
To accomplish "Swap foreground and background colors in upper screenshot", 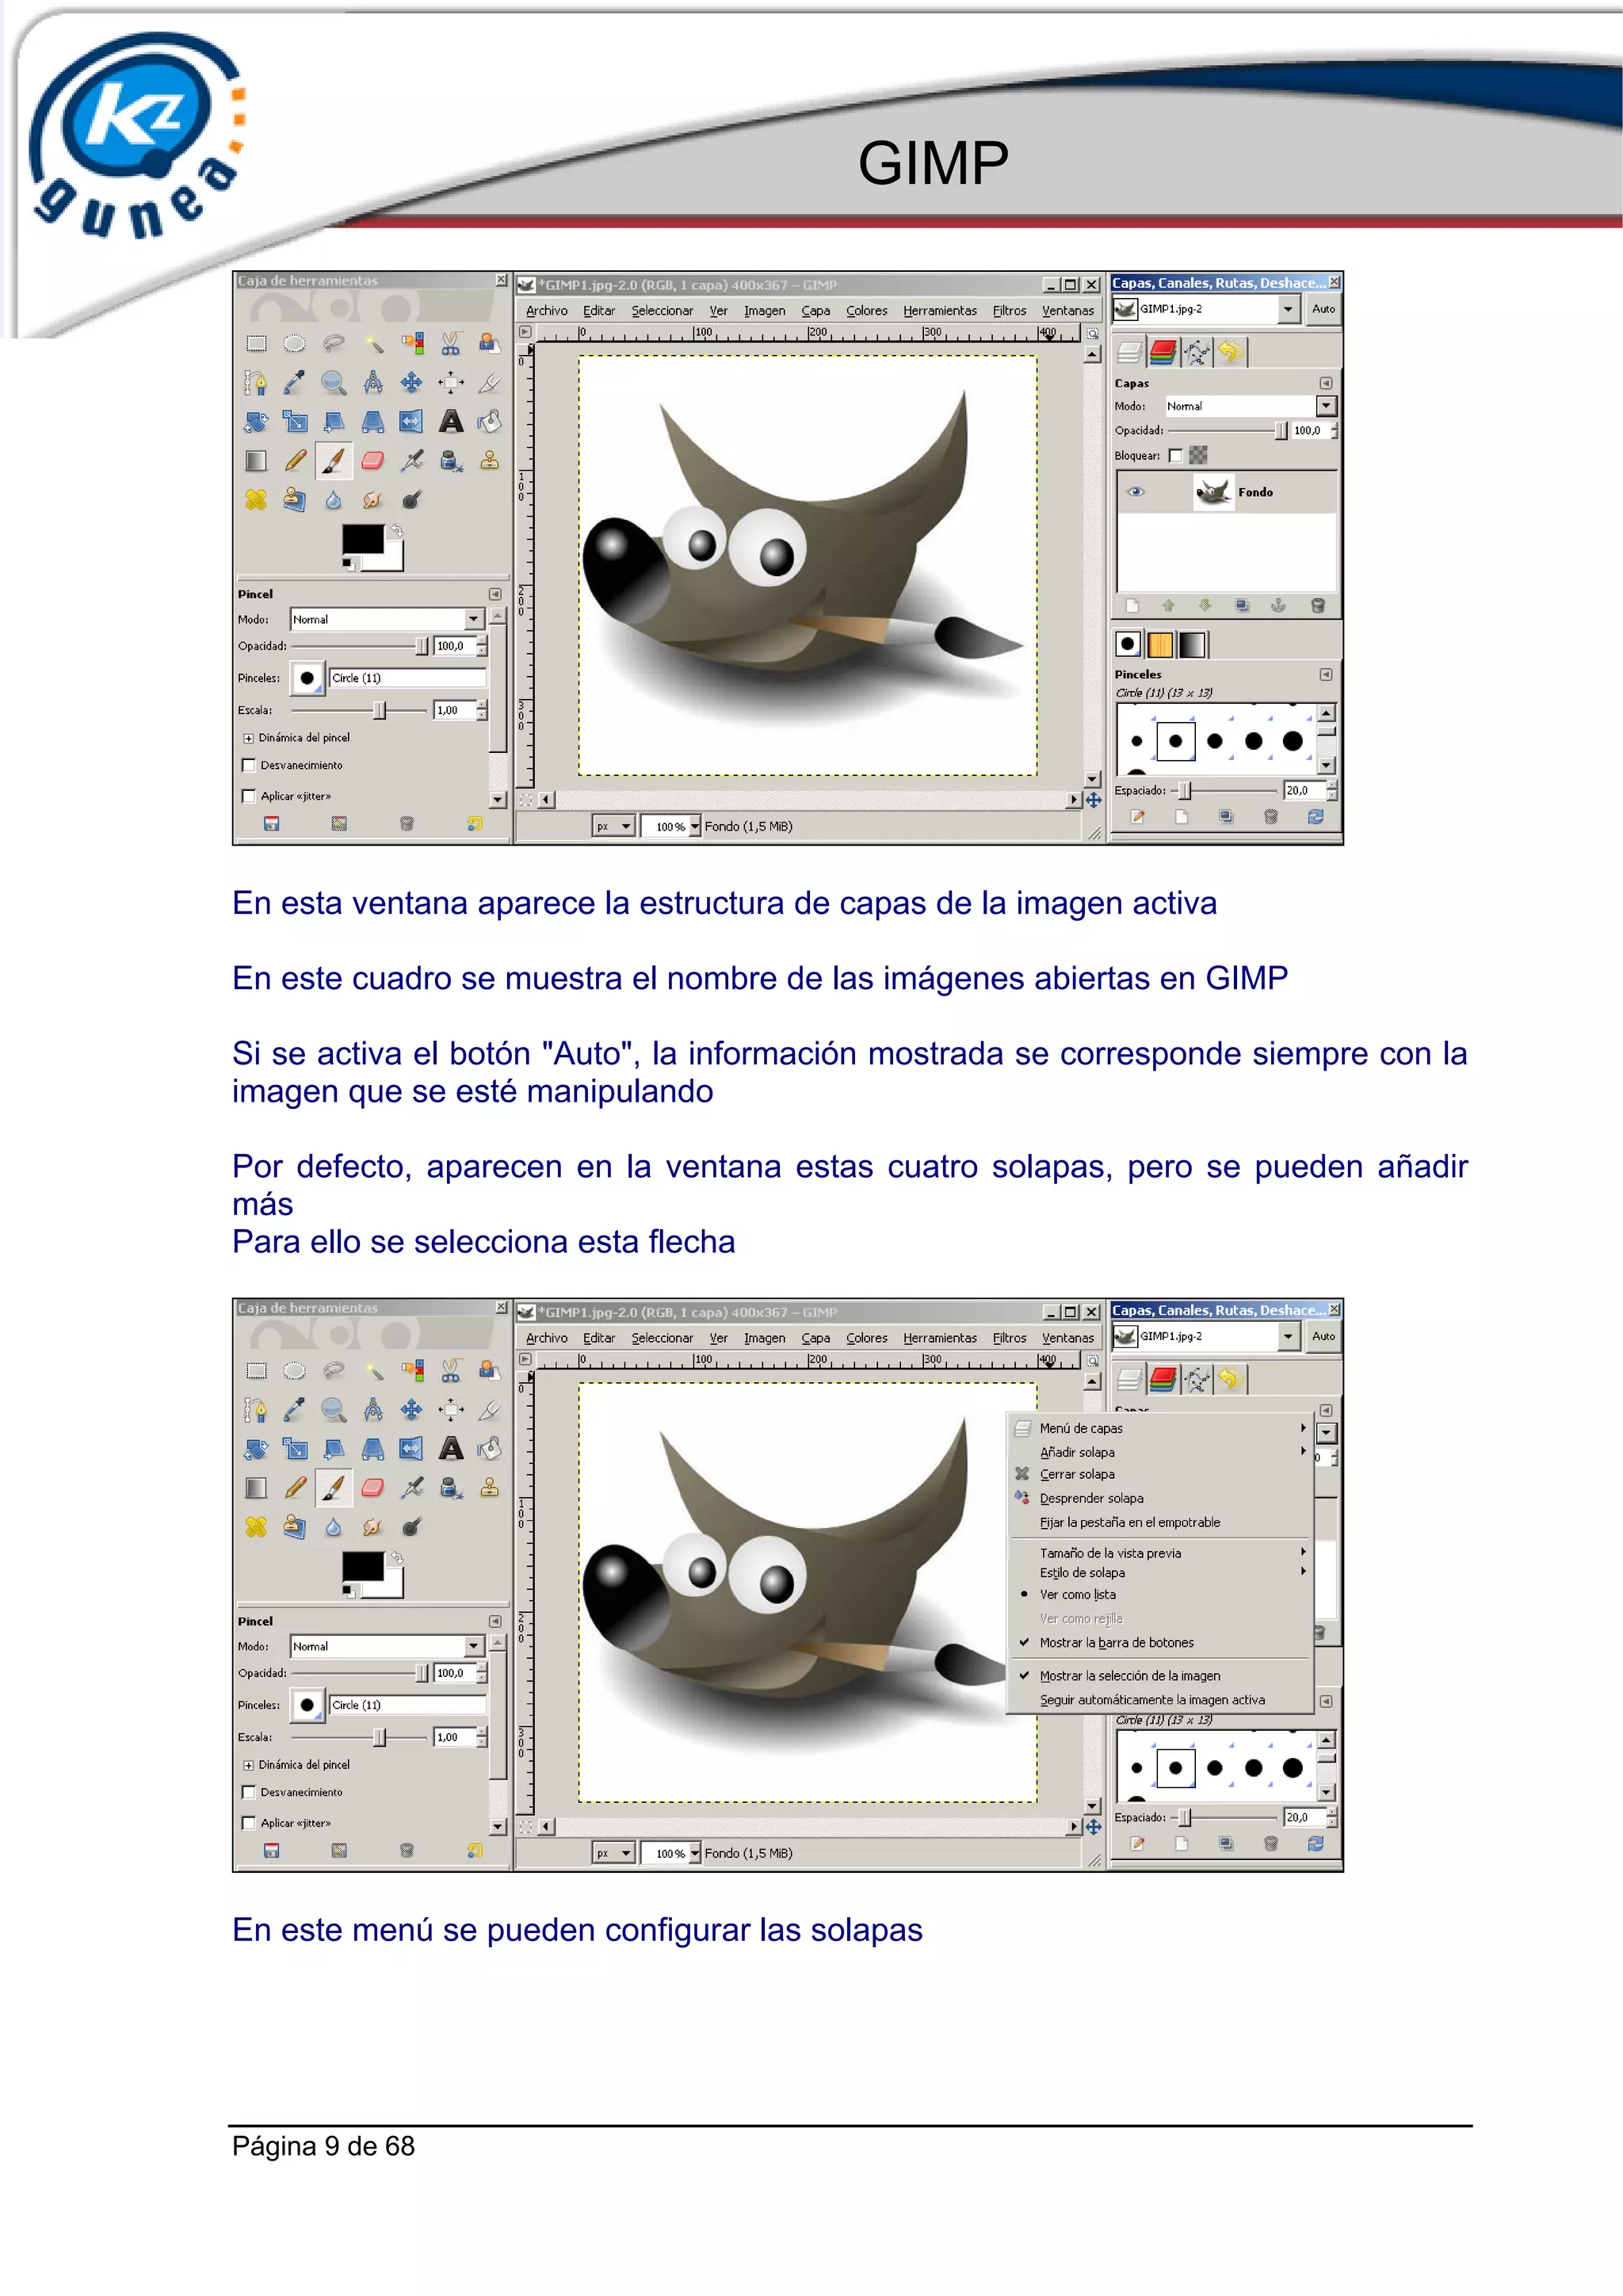I will pyautogui.click(x=397, y=531).
